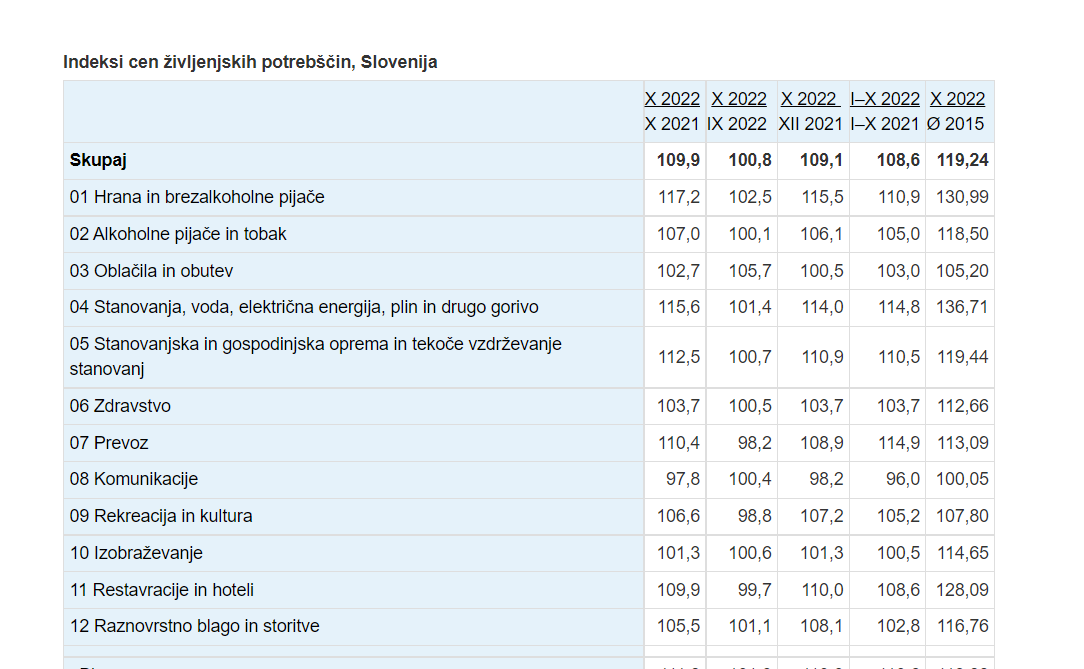The image size is (1084, 669).
Task: Click value 102,5 in Hrana row
Action: point(750,197)
